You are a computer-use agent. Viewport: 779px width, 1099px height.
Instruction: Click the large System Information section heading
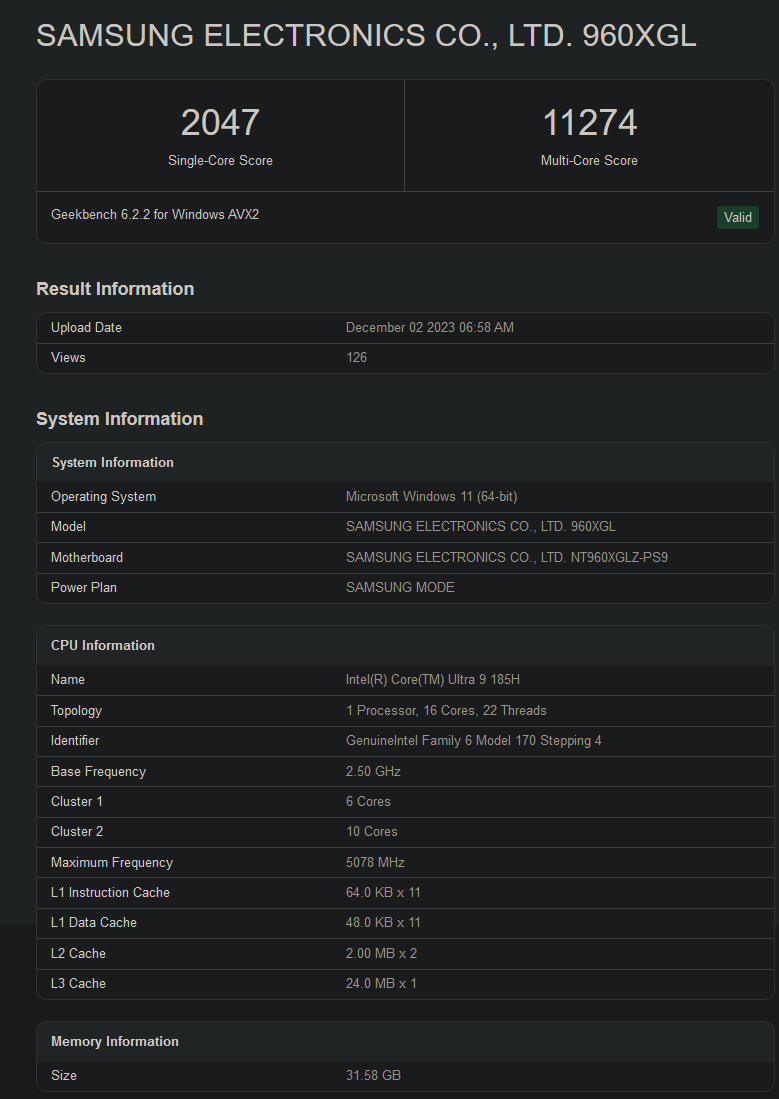pyautogui.click(x=120, y=418)
